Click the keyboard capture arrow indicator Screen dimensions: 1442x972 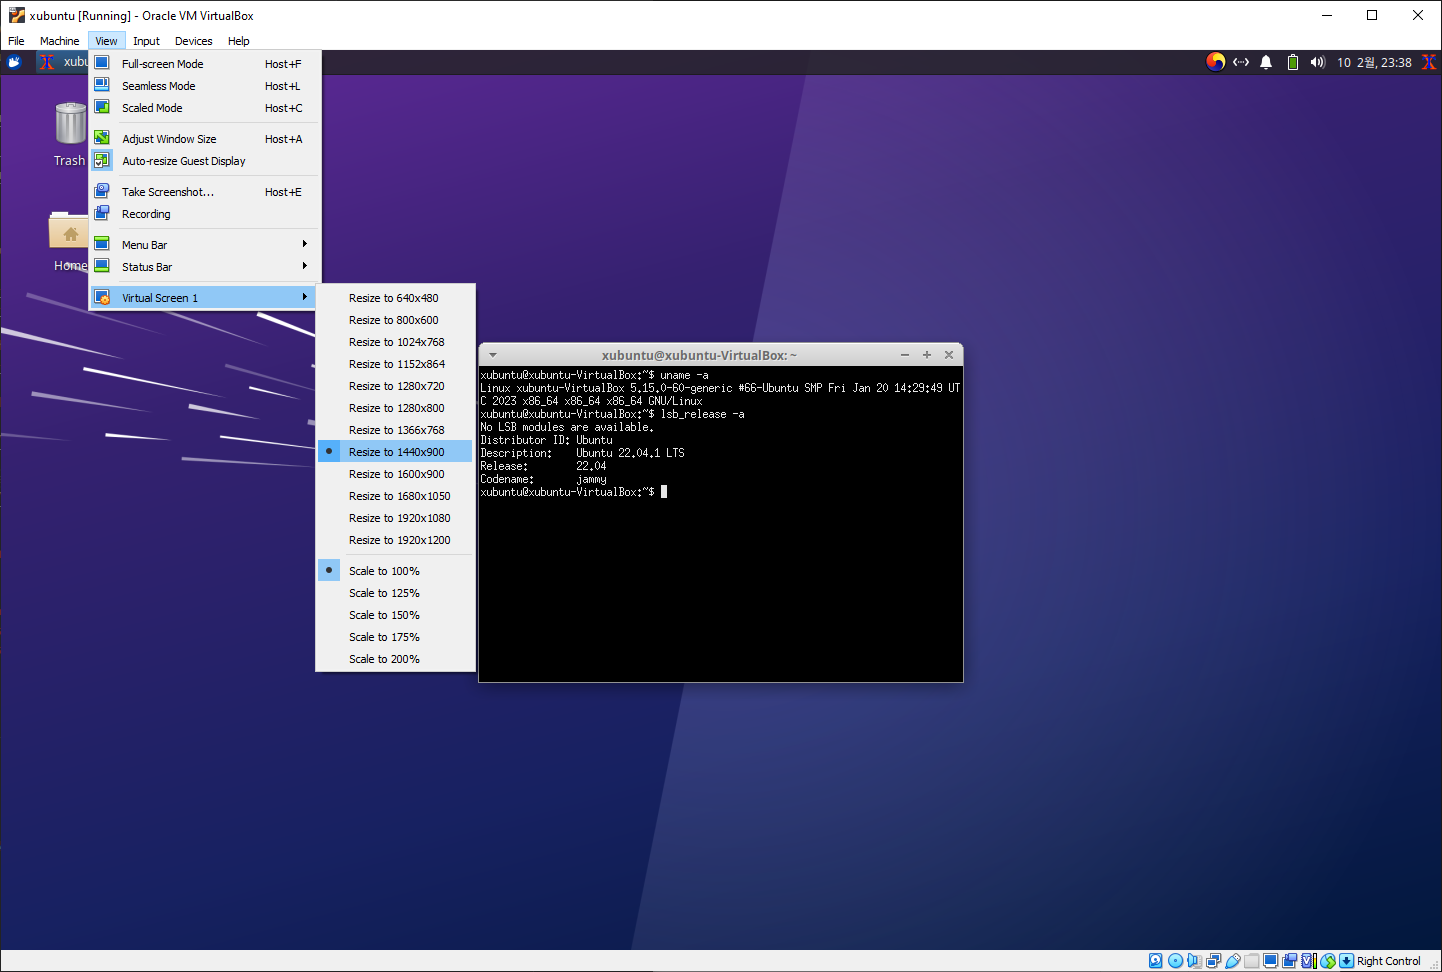[1347, 961]
